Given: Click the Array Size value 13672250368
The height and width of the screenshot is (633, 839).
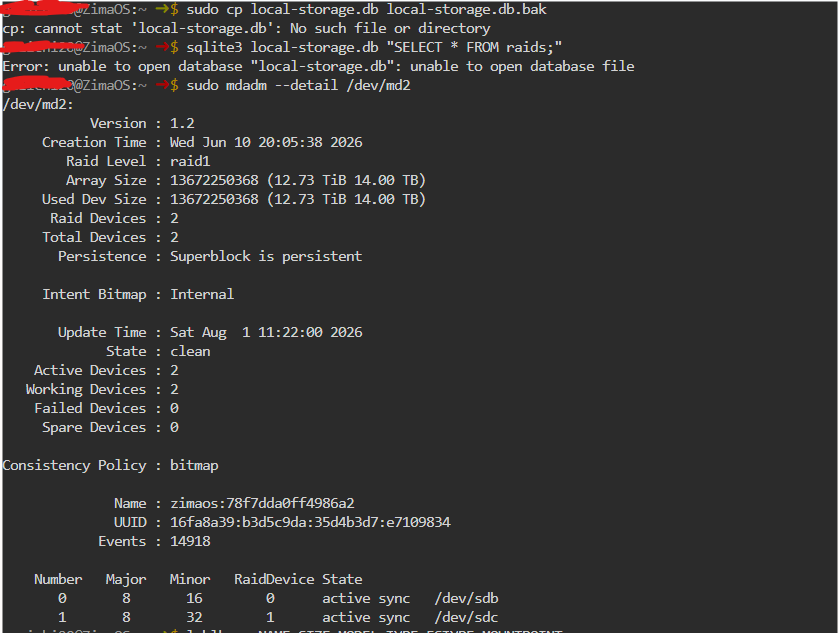Looking at the screenshot, I should tap(214, 180).
